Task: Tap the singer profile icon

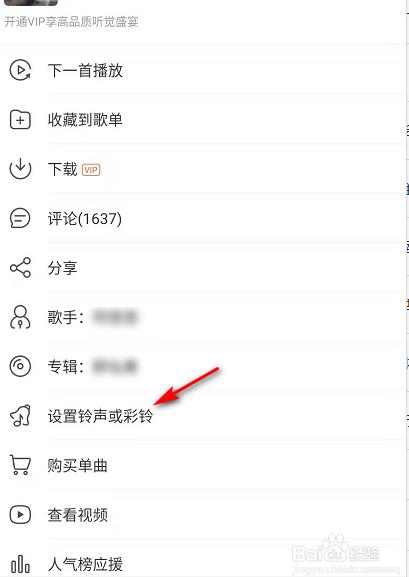Action: 20,317
